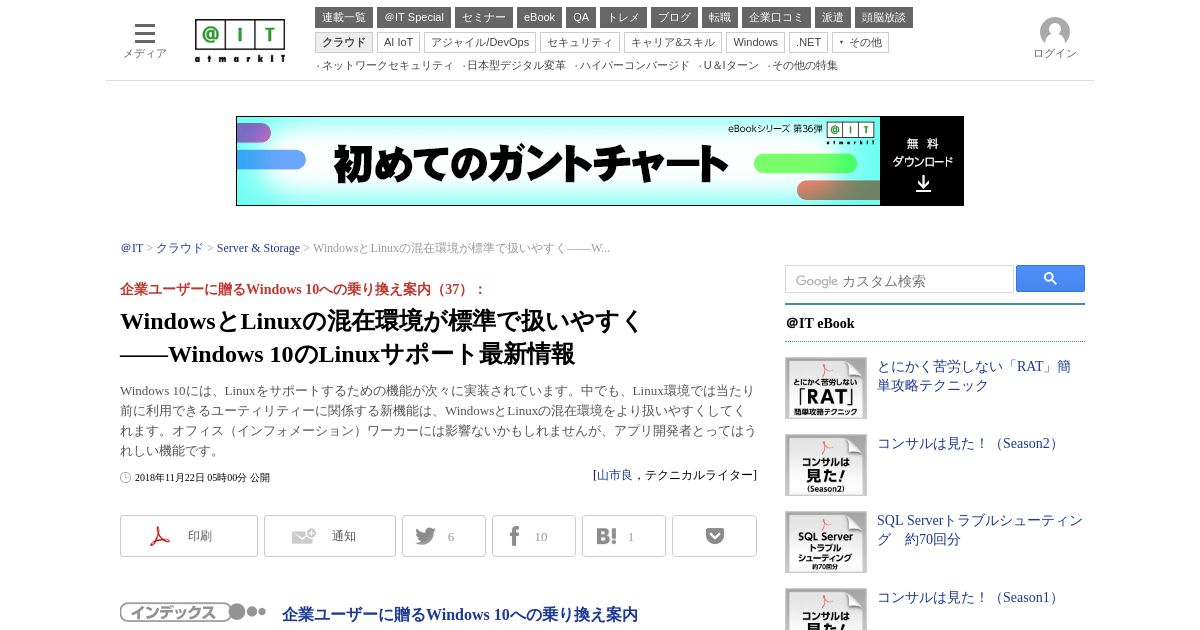Open U＆Iターン feature link
Screen dimensions: 1200x630
tap(731, 65)
